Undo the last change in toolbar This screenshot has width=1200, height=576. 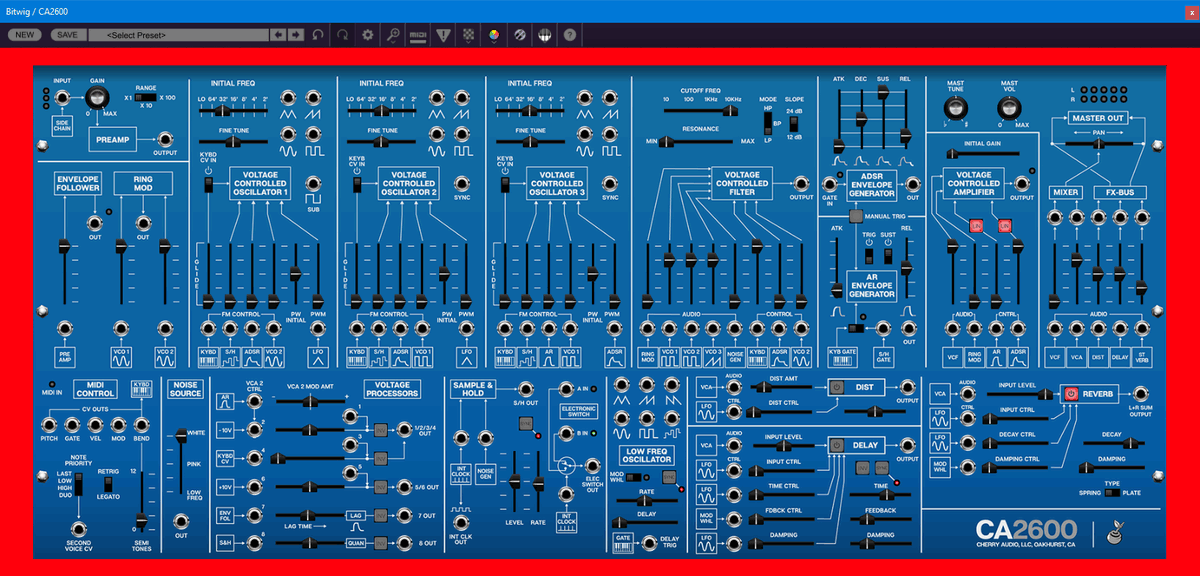tap(317, 34)
